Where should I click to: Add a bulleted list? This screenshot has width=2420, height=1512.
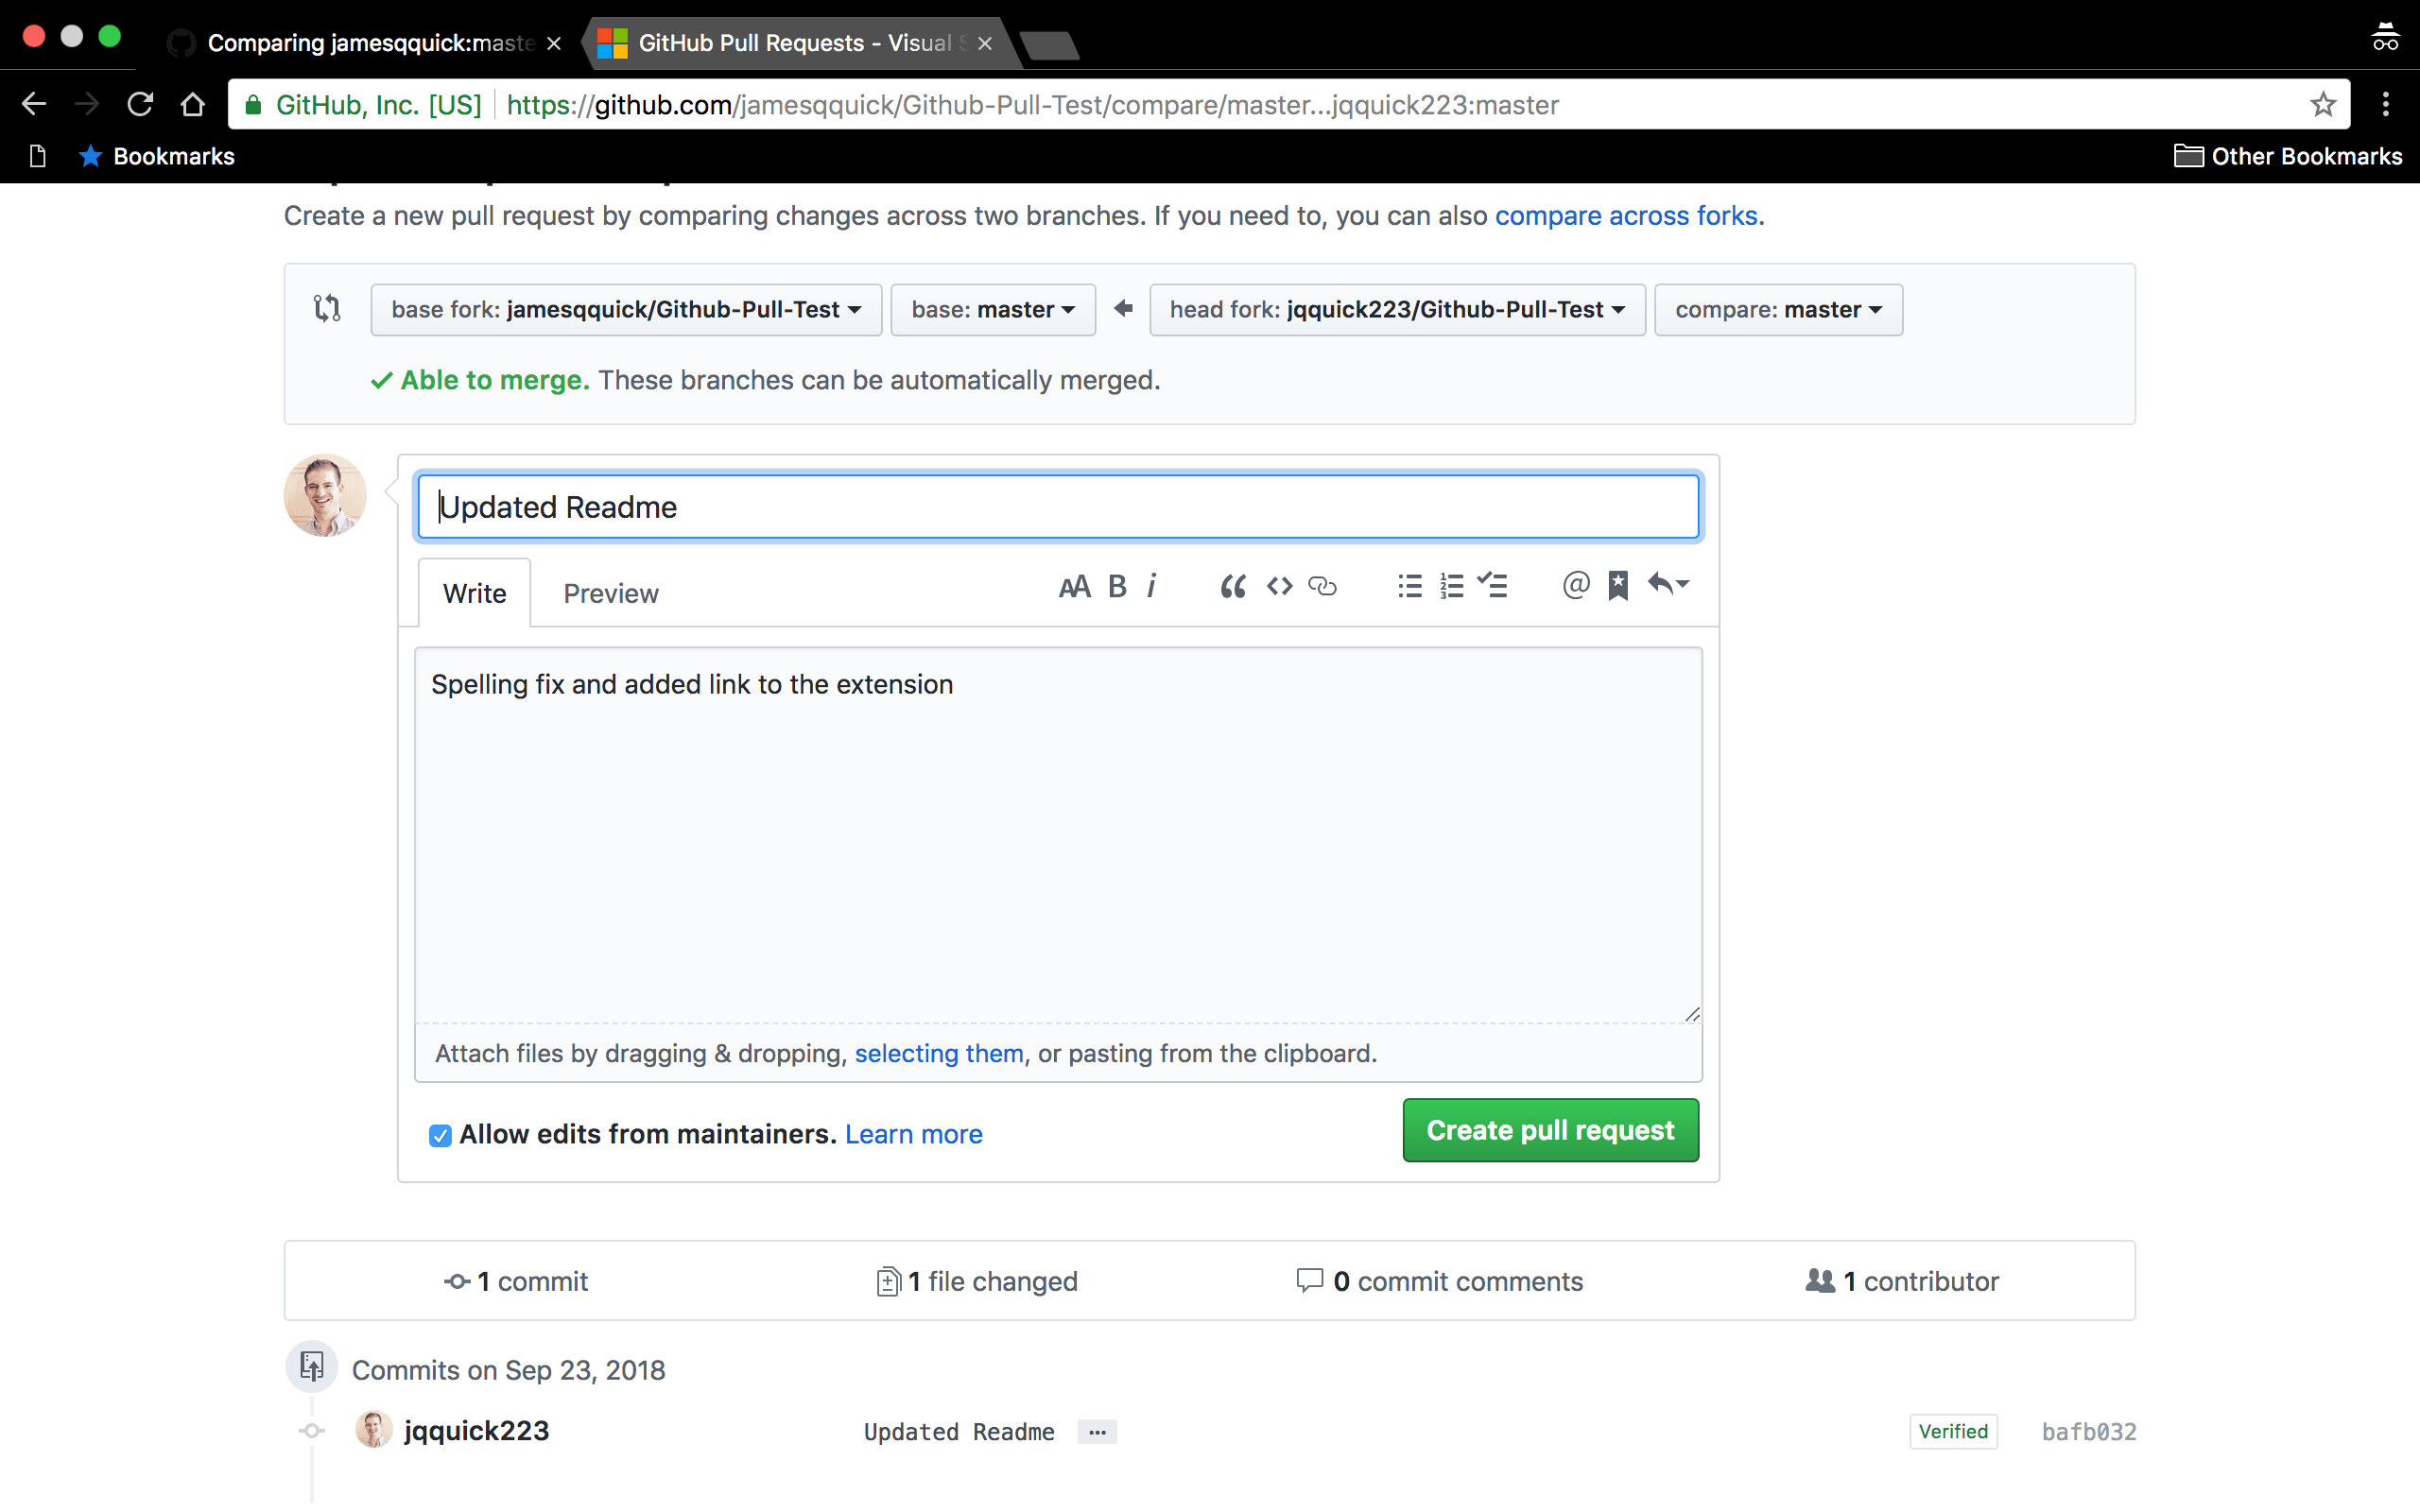[x=1410, y=586]
